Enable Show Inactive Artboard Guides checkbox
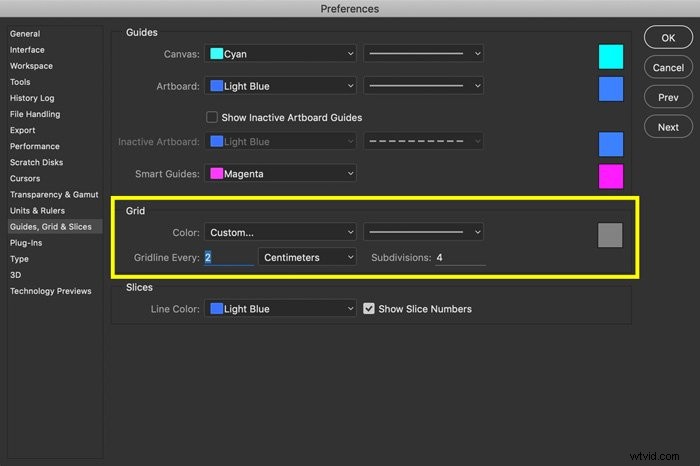The height and width of the screenshot is (466, 700). coord(212,117)
